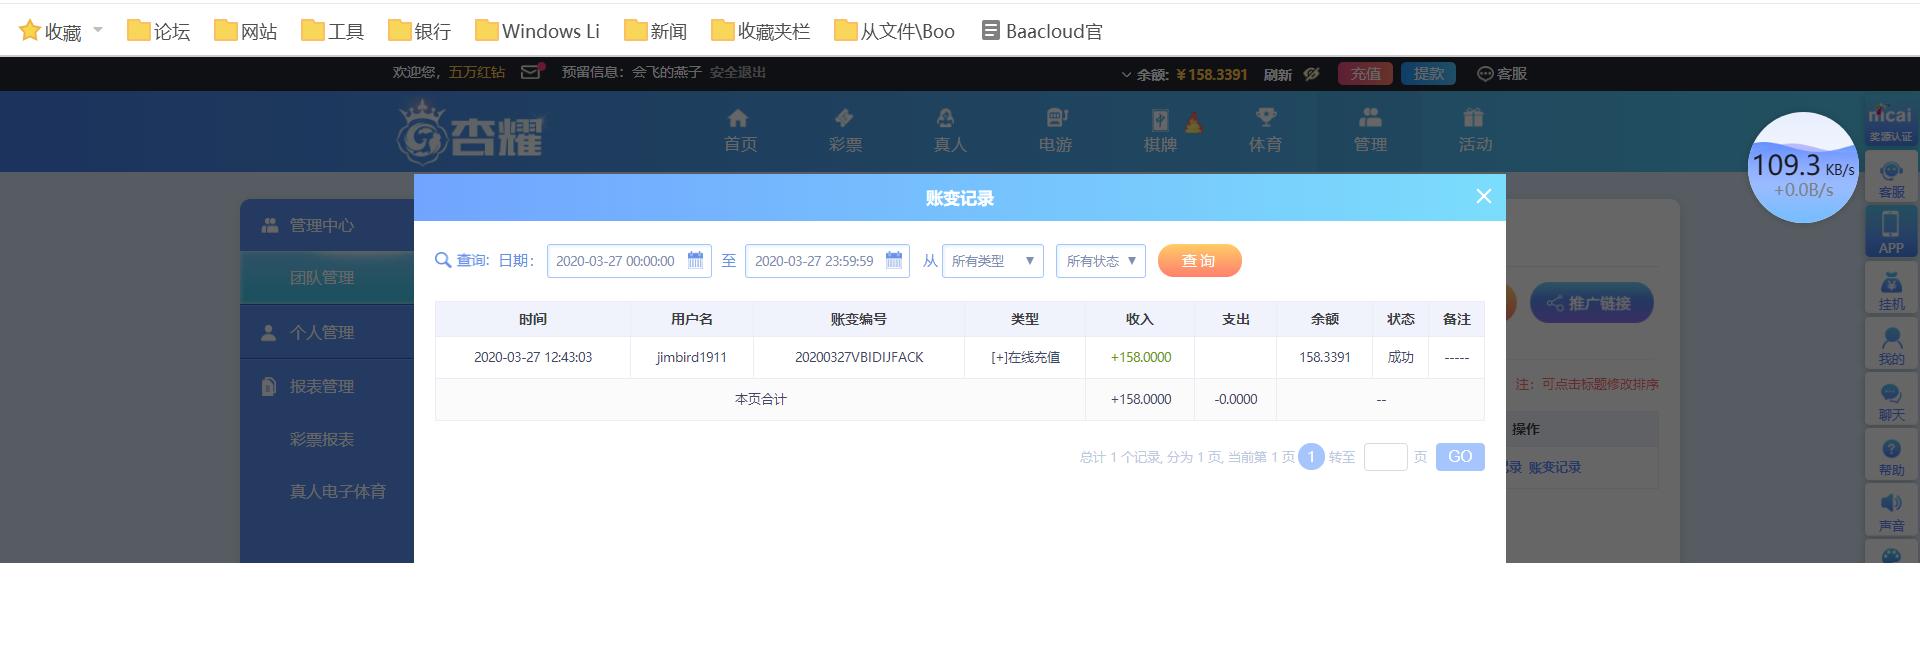
Task: Open the 工具 bookmark folder
Action: (332, 31)
